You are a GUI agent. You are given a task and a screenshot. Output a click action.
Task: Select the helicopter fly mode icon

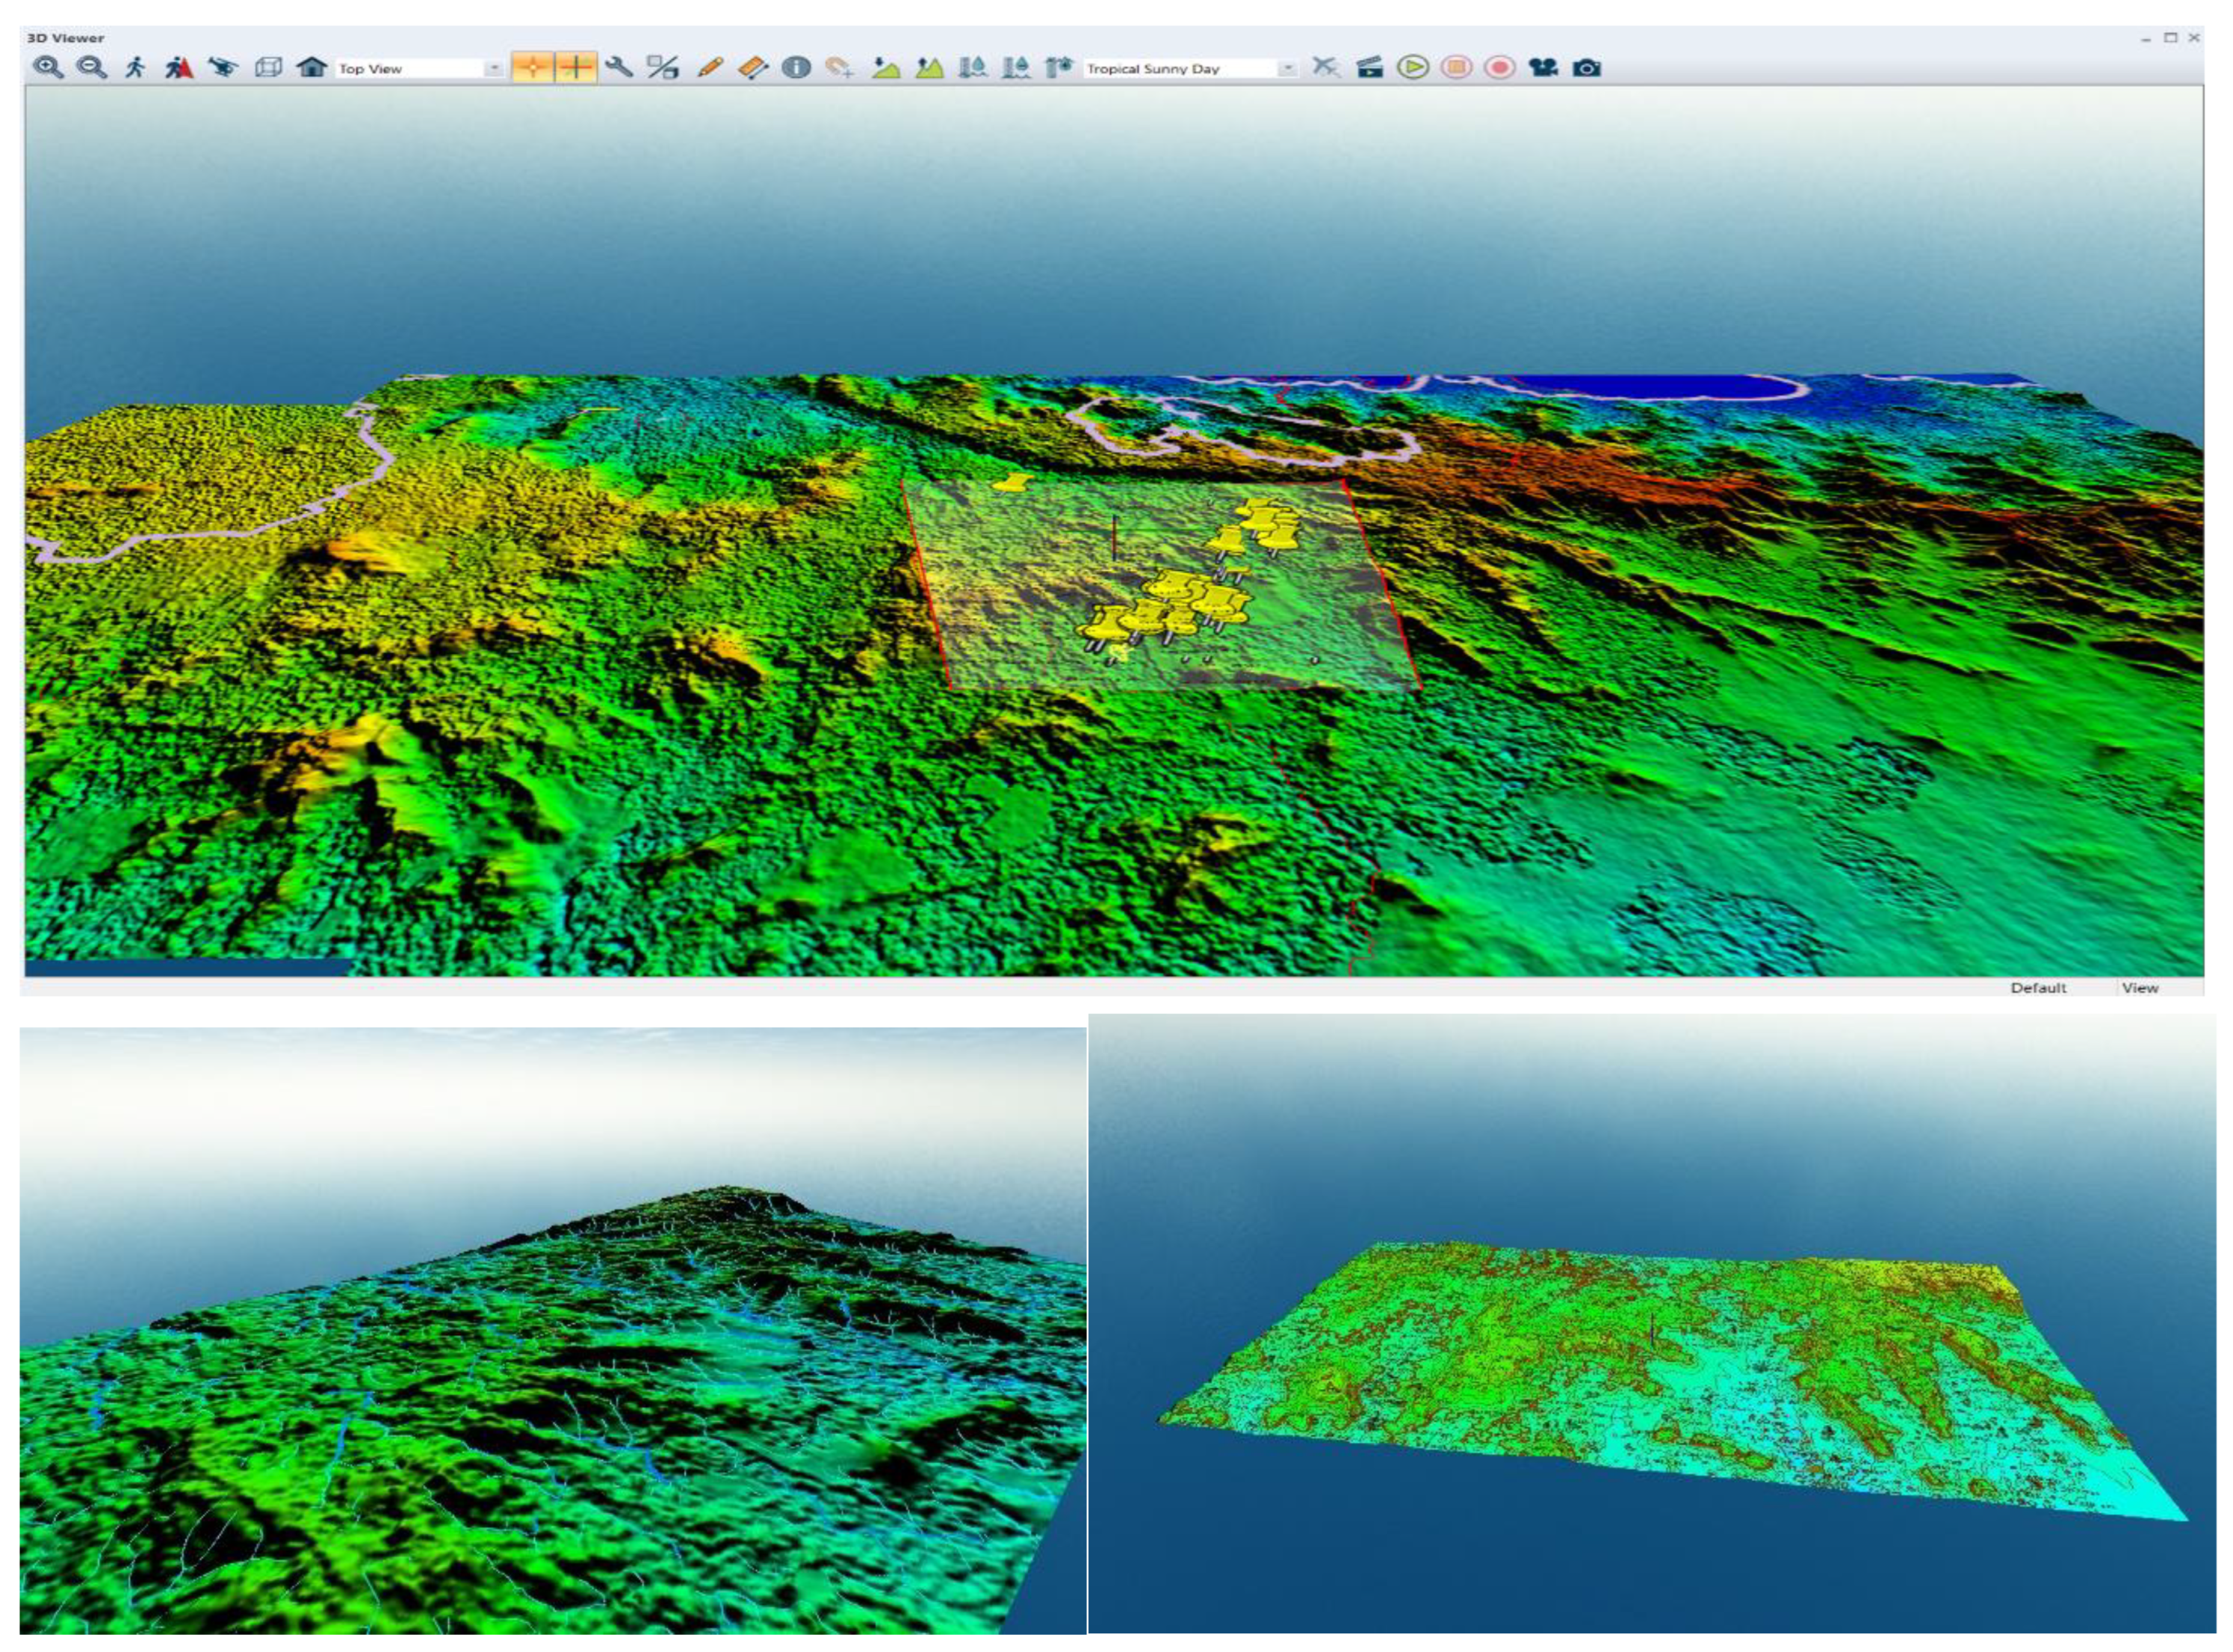[223, 67]
